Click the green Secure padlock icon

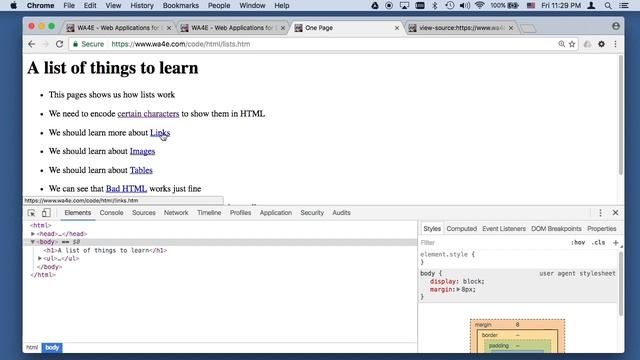[75, 44]
